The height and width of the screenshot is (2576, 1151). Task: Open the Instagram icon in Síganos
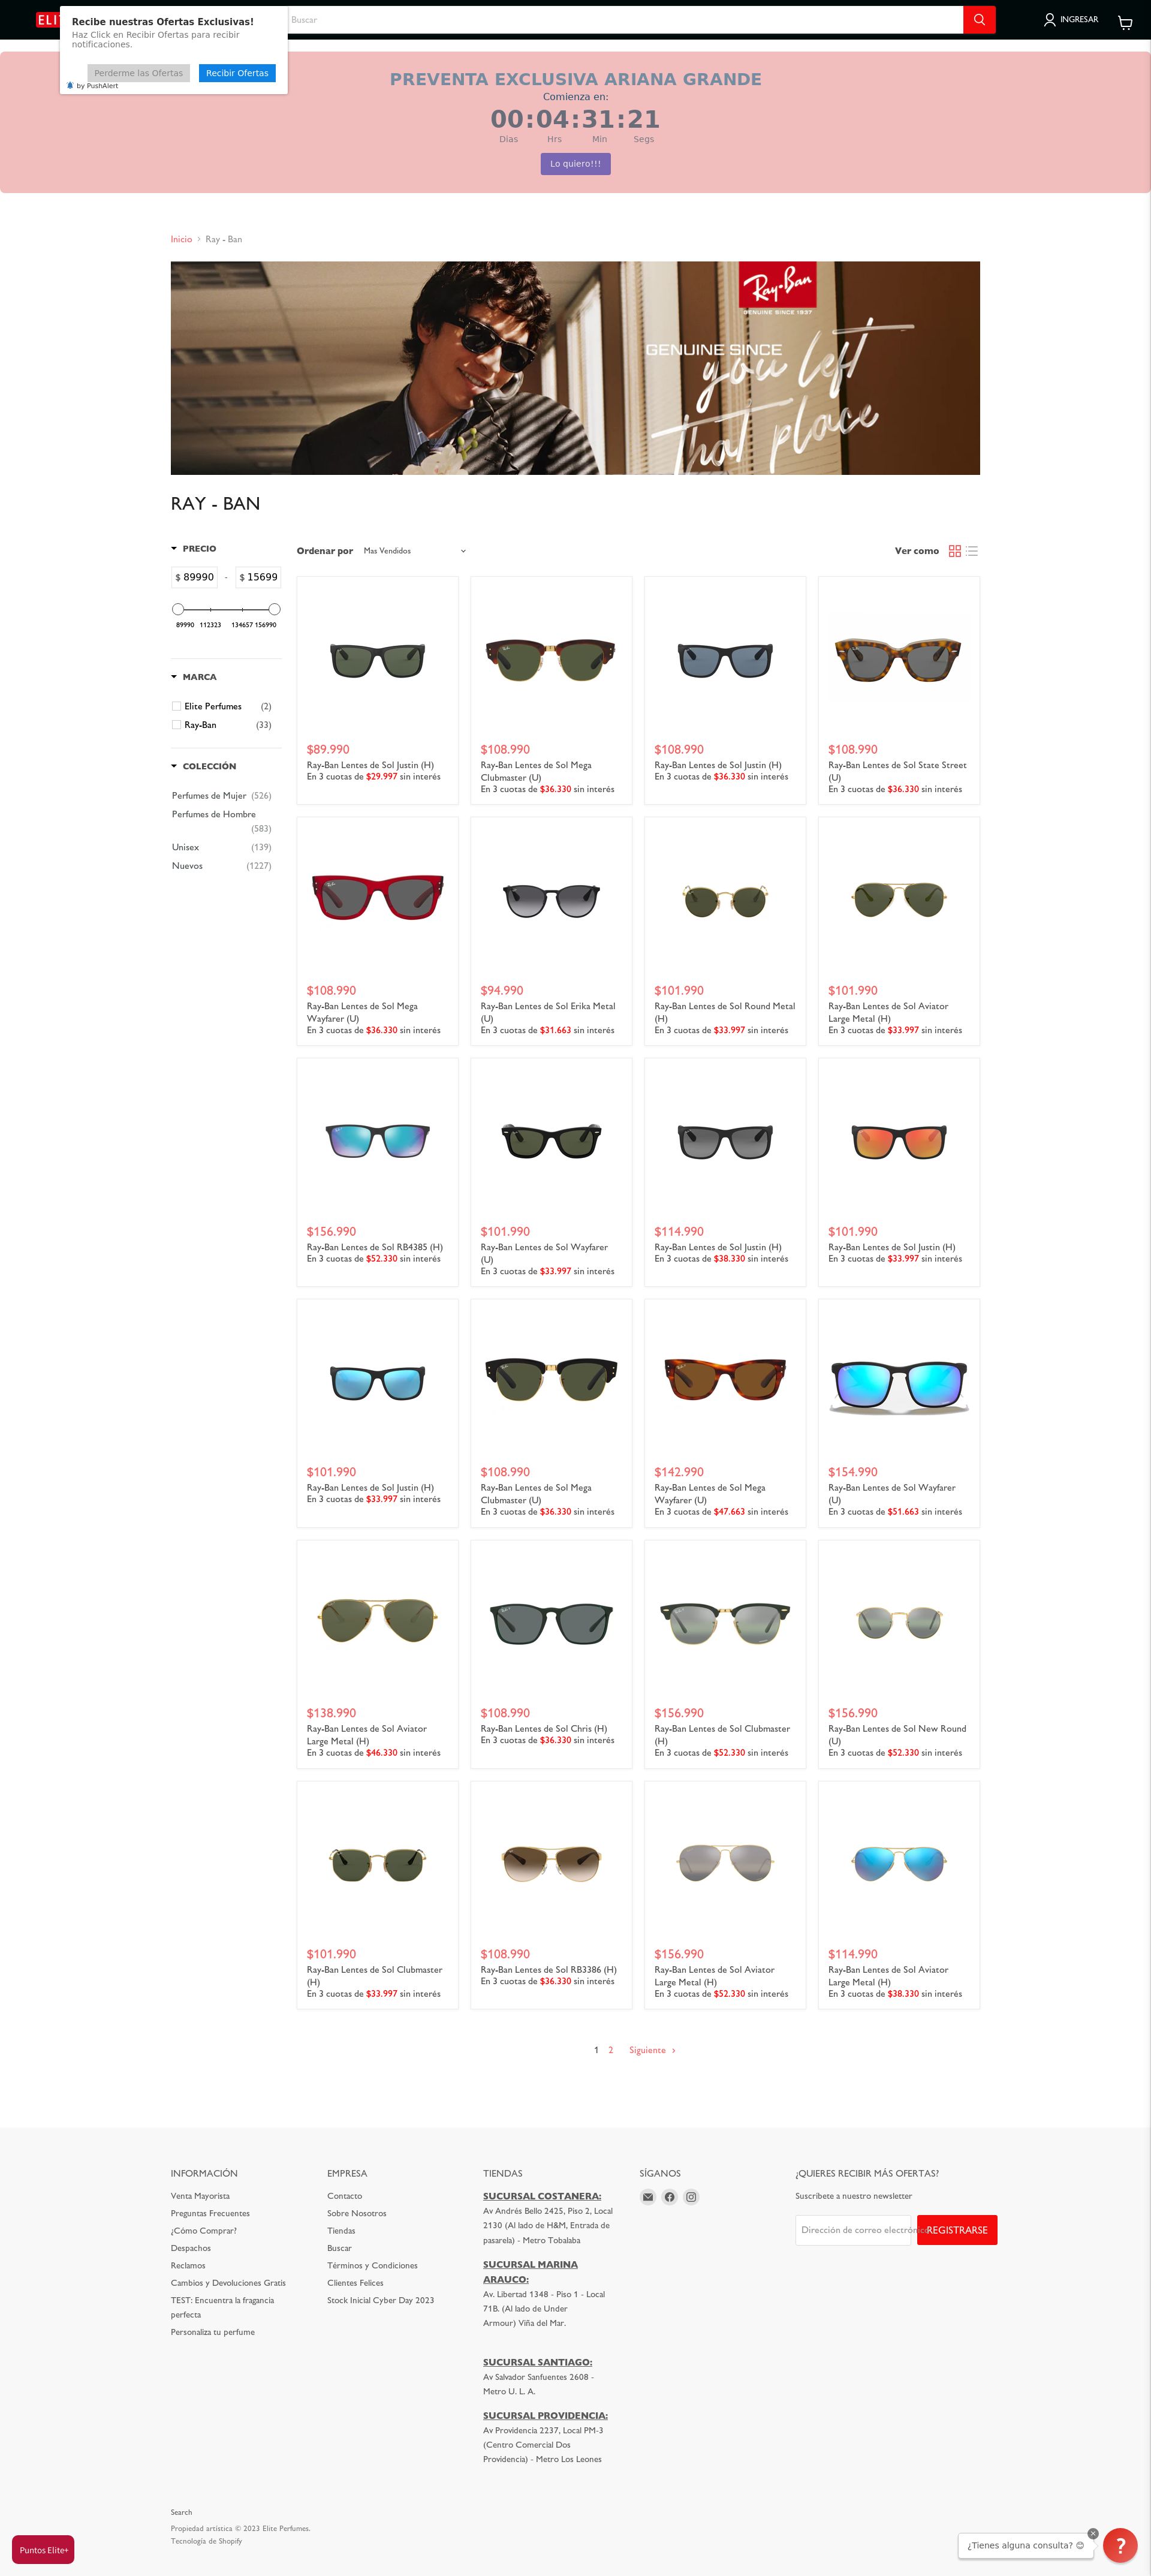691,2197
